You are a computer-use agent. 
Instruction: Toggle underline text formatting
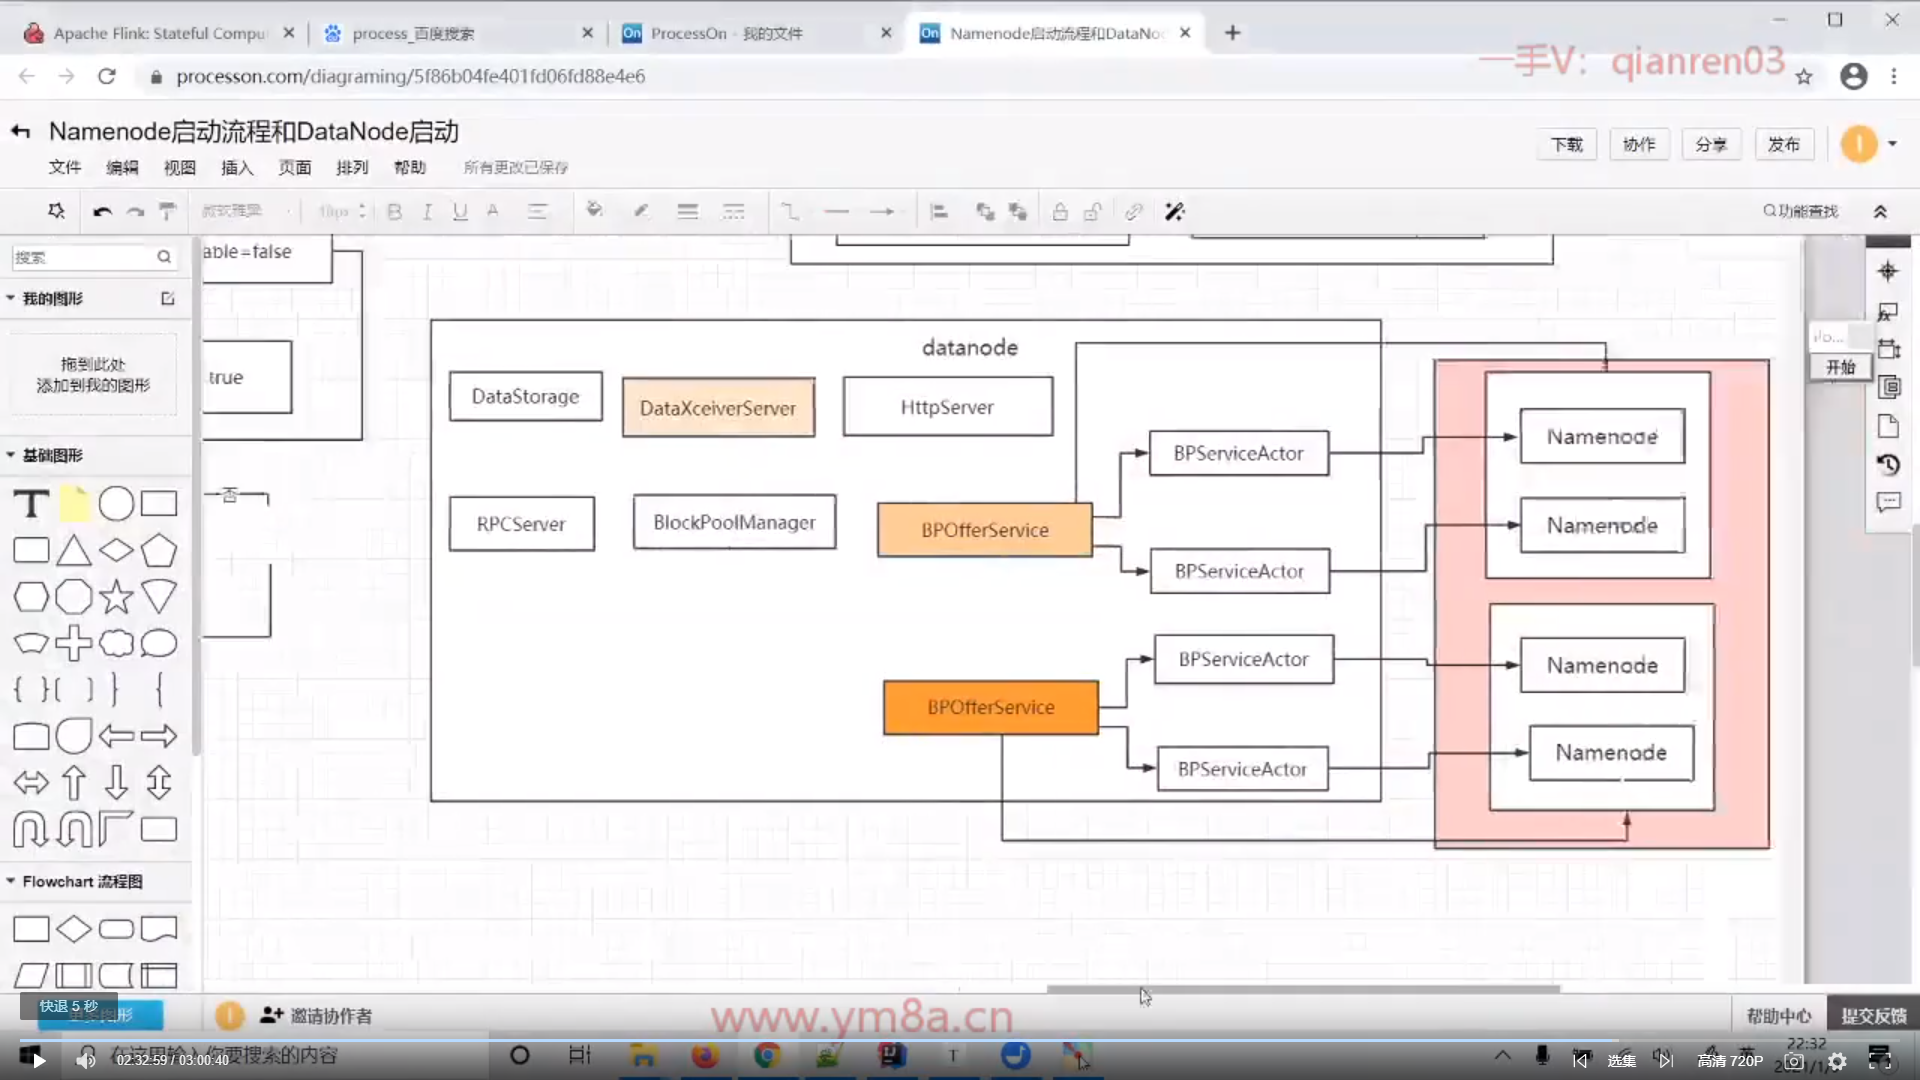point(460,211)
